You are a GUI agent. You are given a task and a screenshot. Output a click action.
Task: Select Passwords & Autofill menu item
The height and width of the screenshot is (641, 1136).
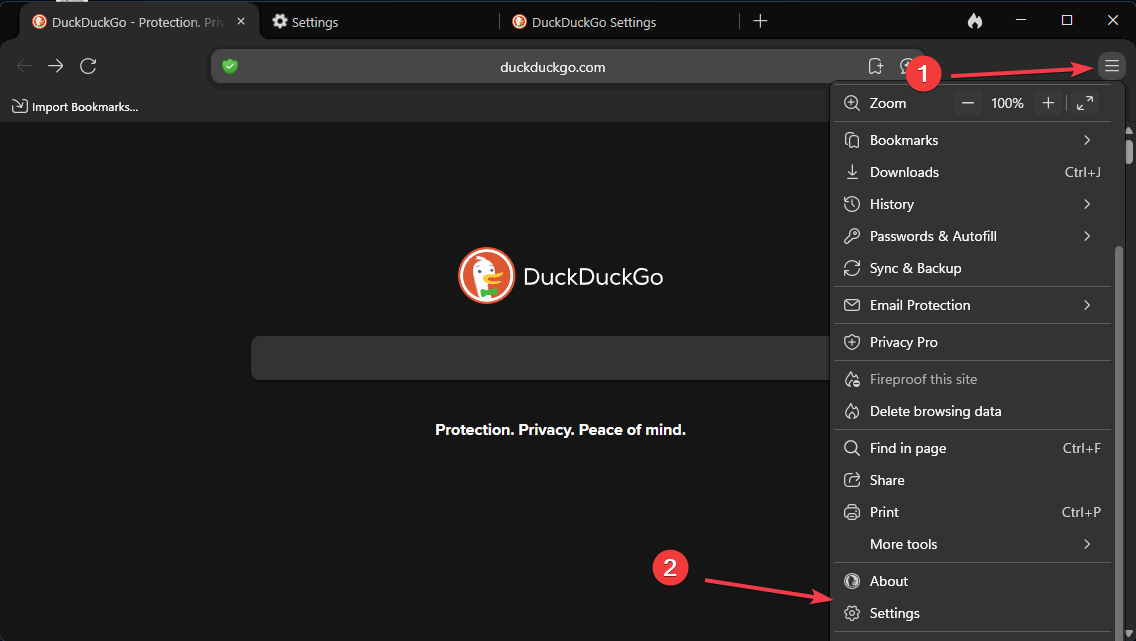(972, 236)
